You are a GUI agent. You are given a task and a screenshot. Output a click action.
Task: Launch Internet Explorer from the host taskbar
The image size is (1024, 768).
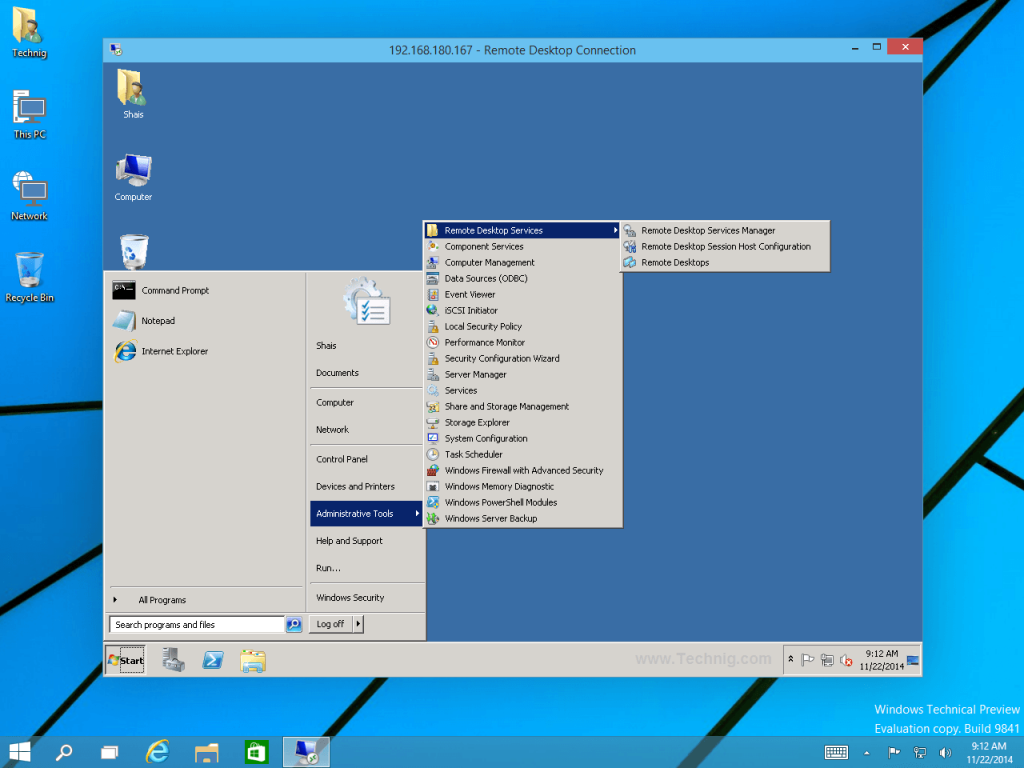(x=157, y=751)
